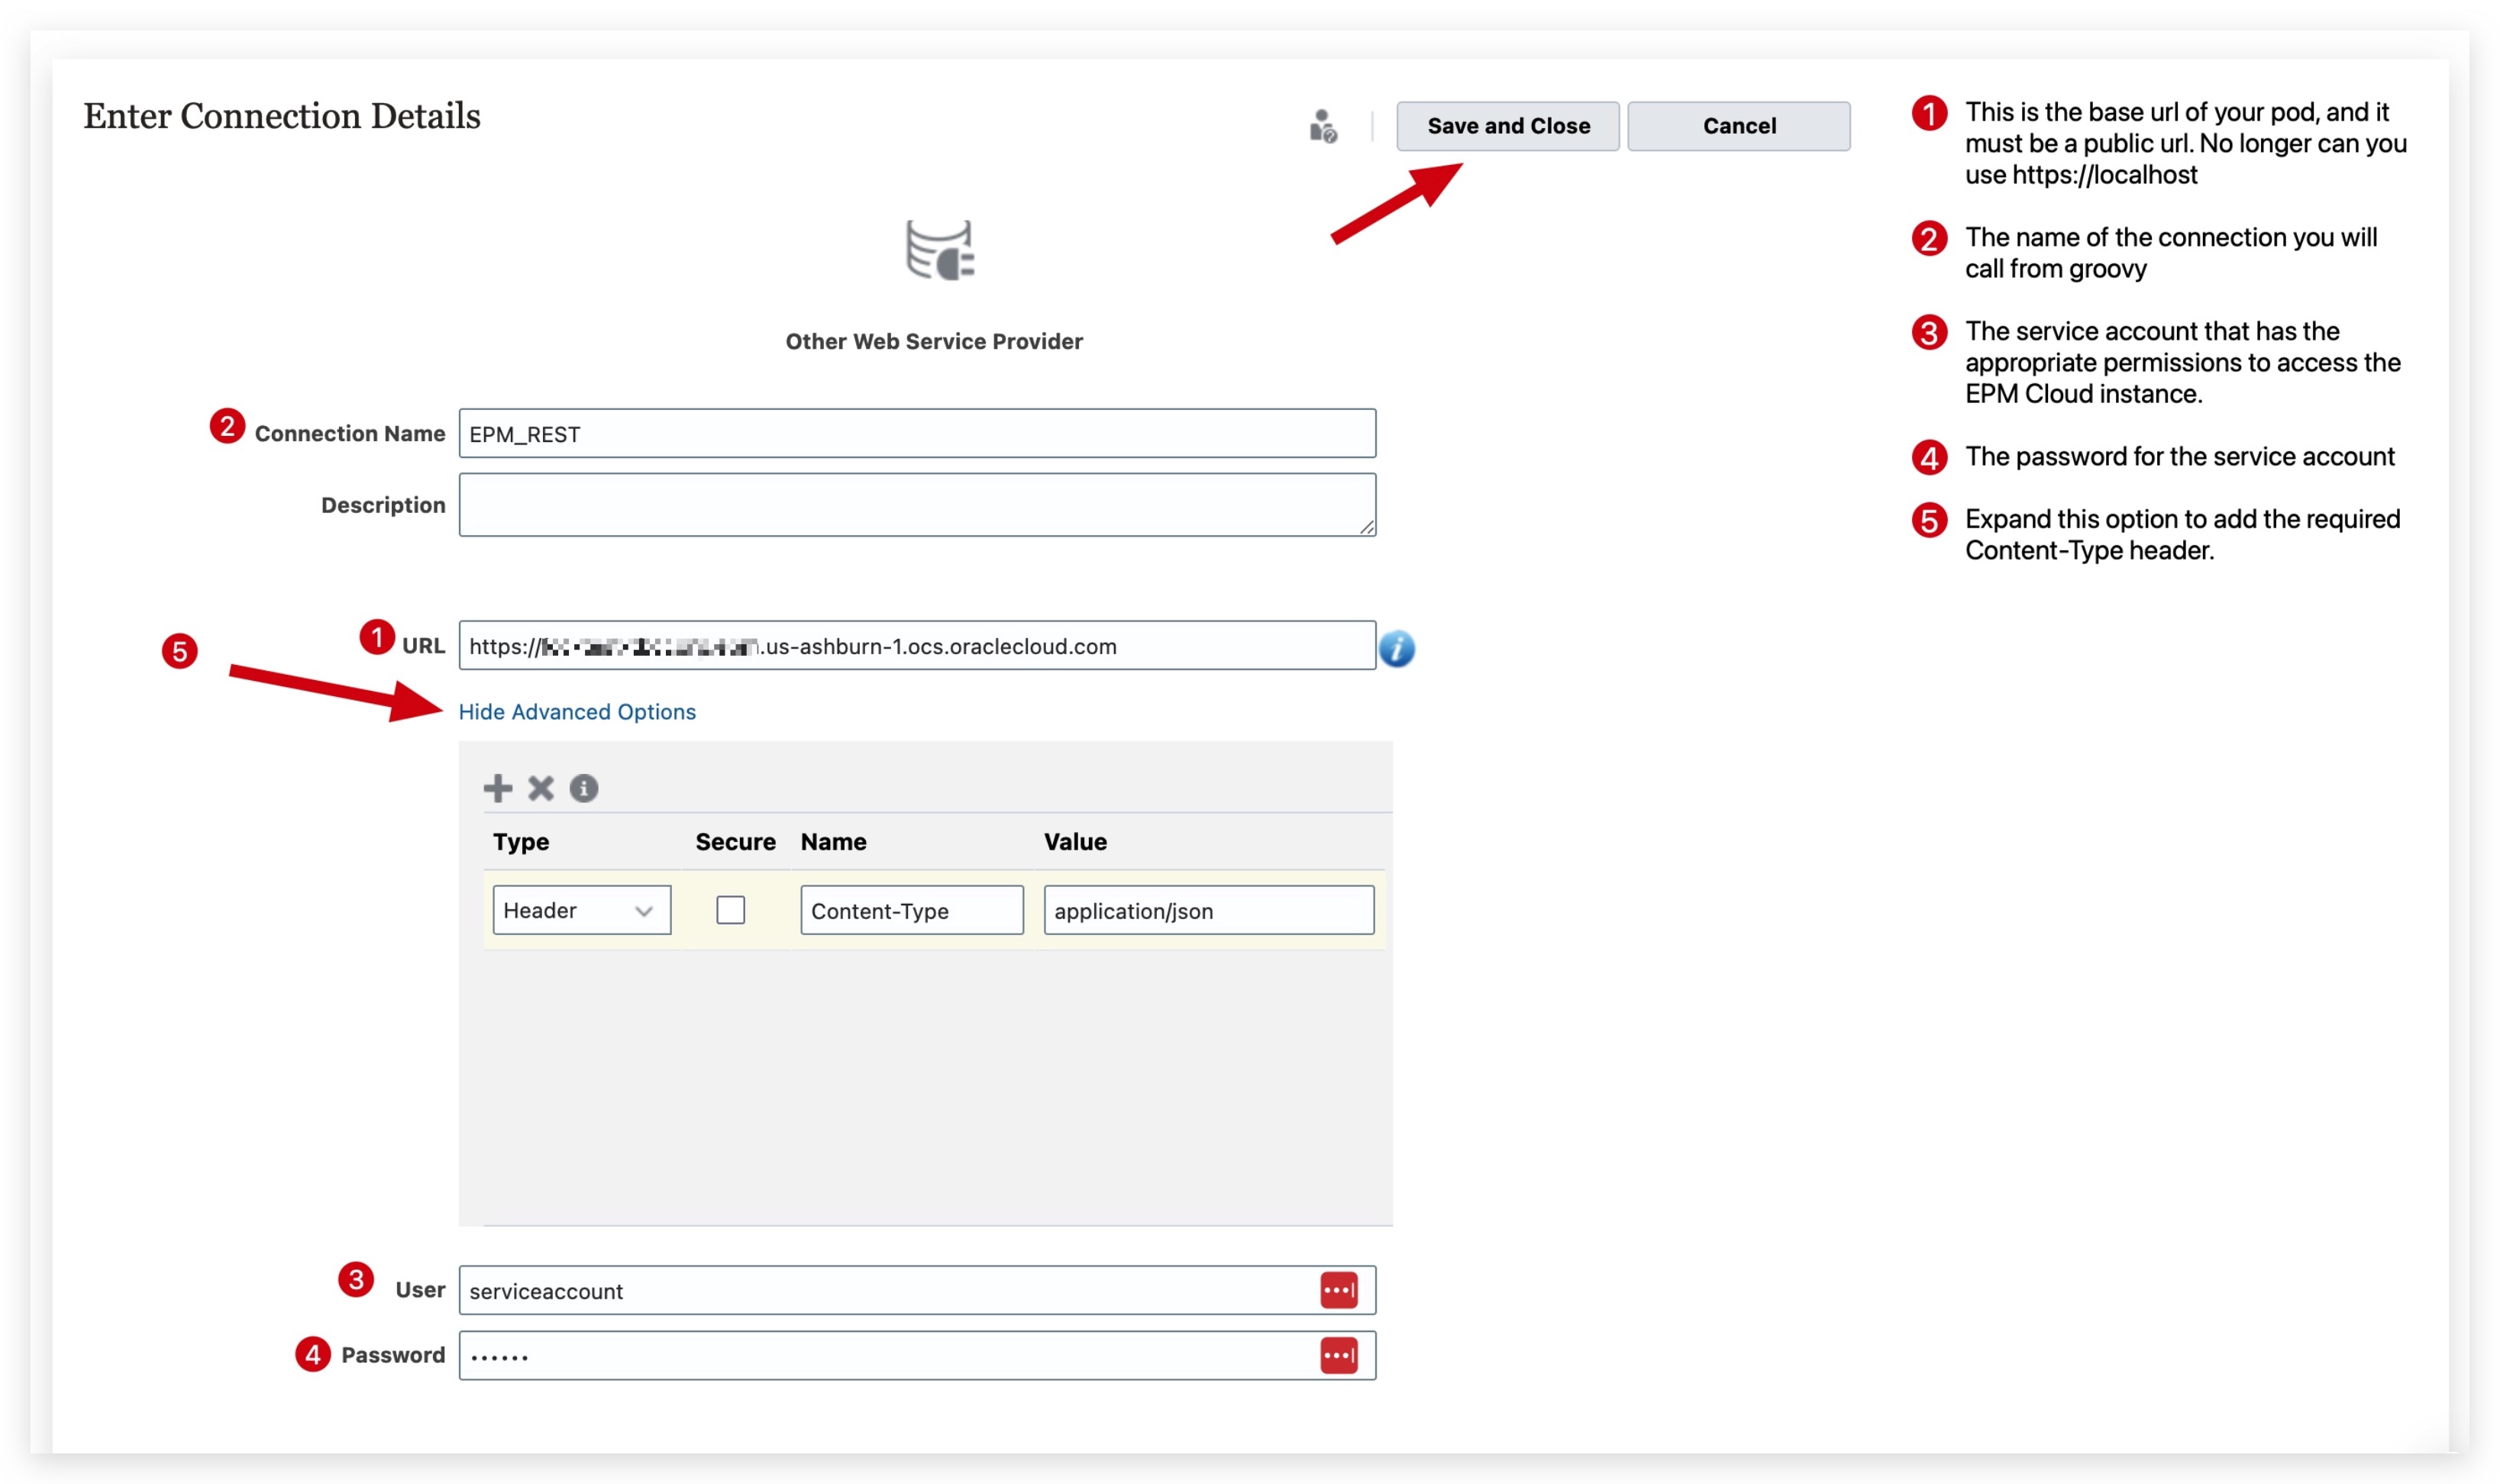Click the Enter Connection Details heading
2500x1484 pixels.
(x=282, y=116)
